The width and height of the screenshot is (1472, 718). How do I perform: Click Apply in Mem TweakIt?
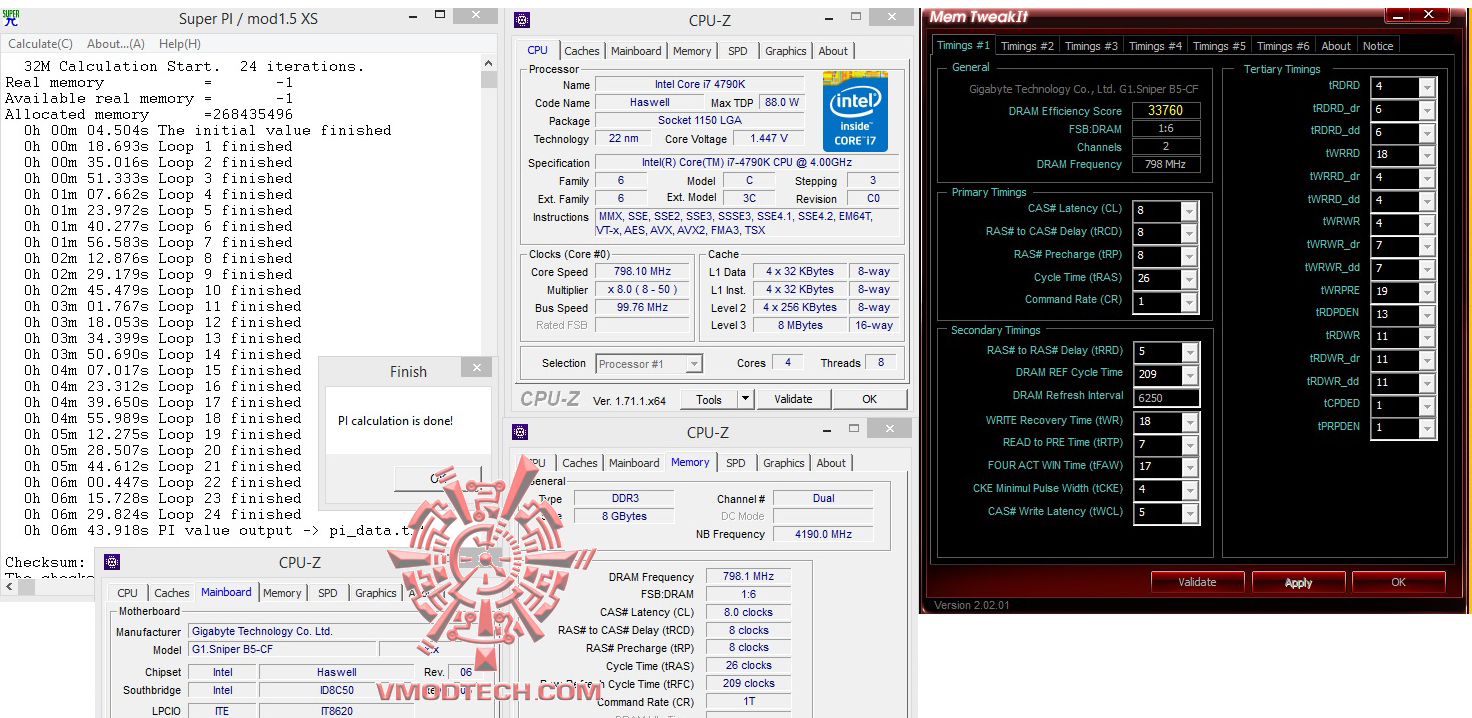coord(1298,582)
